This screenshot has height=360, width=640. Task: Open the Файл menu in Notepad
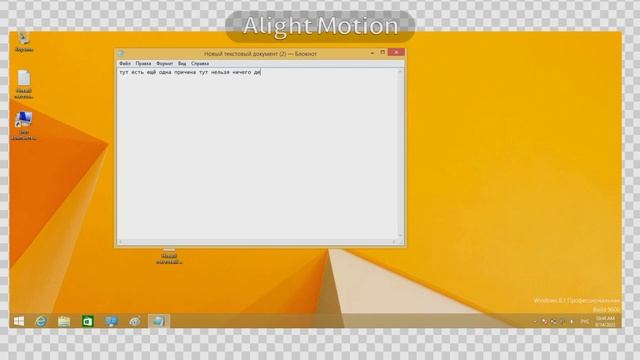click(x=125, y=64)
